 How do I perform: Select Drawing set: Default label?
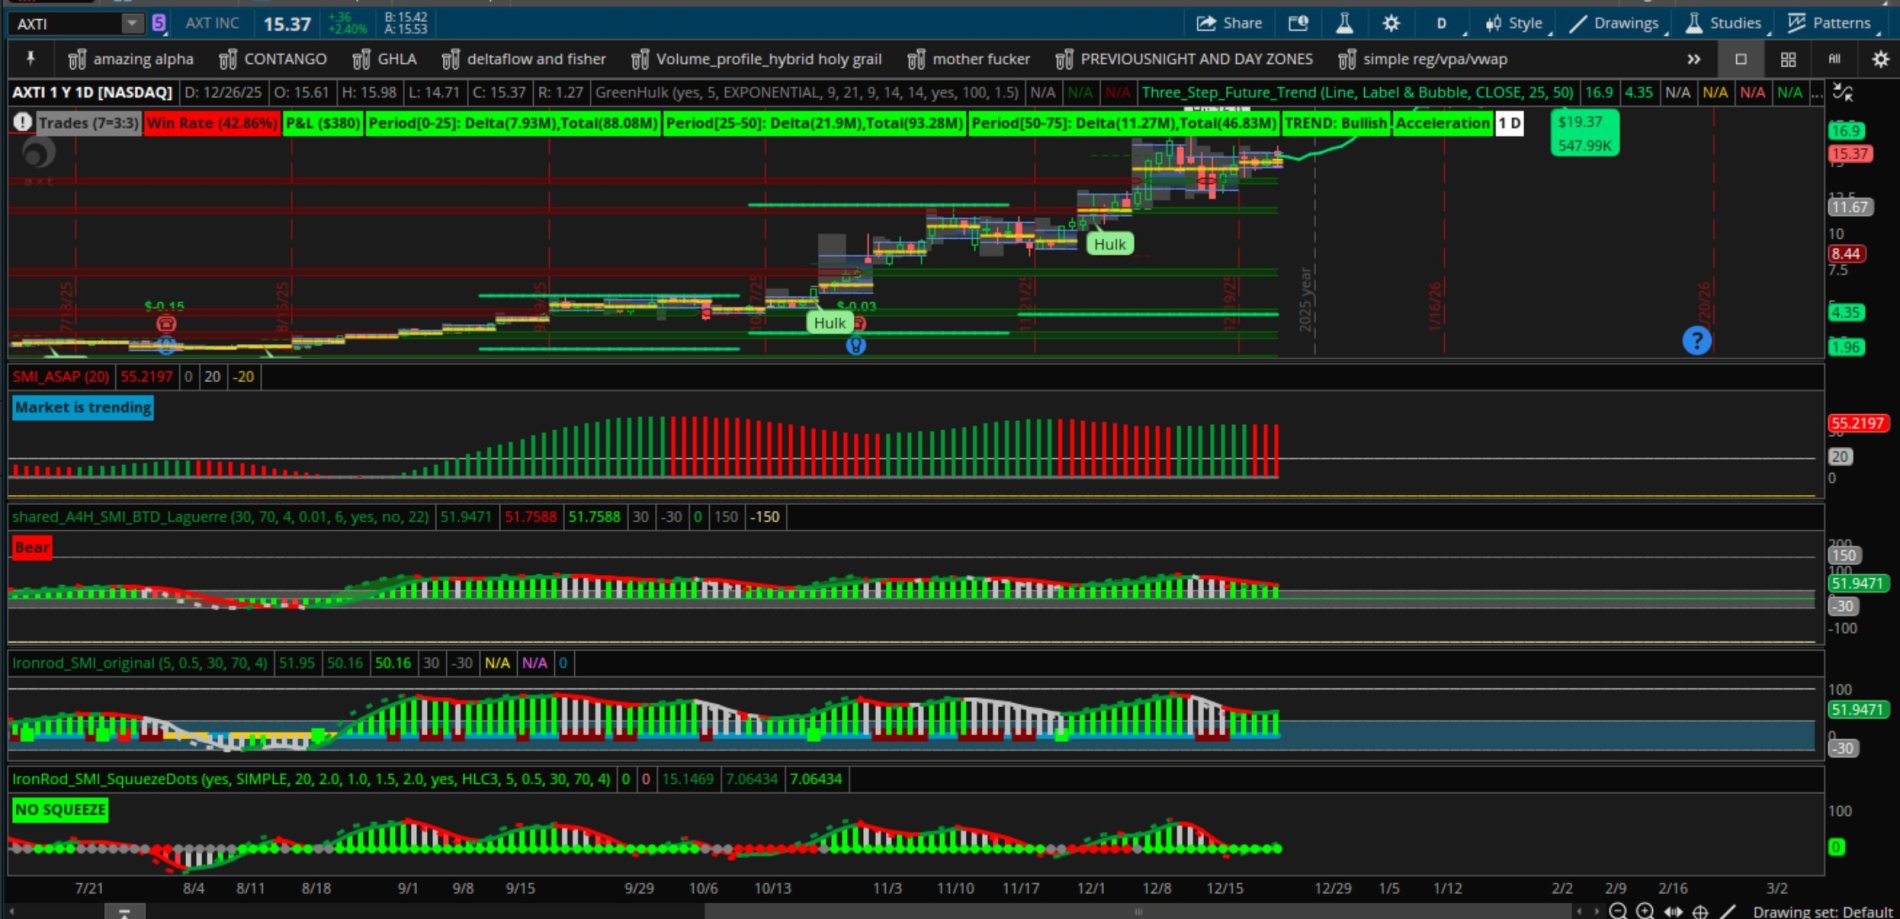pos(1822,911)
